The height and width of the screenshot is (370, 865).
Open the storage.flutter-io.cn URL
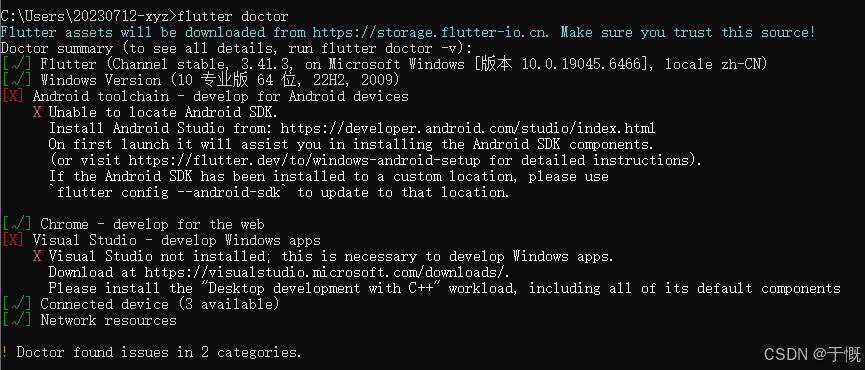[430, 33]
